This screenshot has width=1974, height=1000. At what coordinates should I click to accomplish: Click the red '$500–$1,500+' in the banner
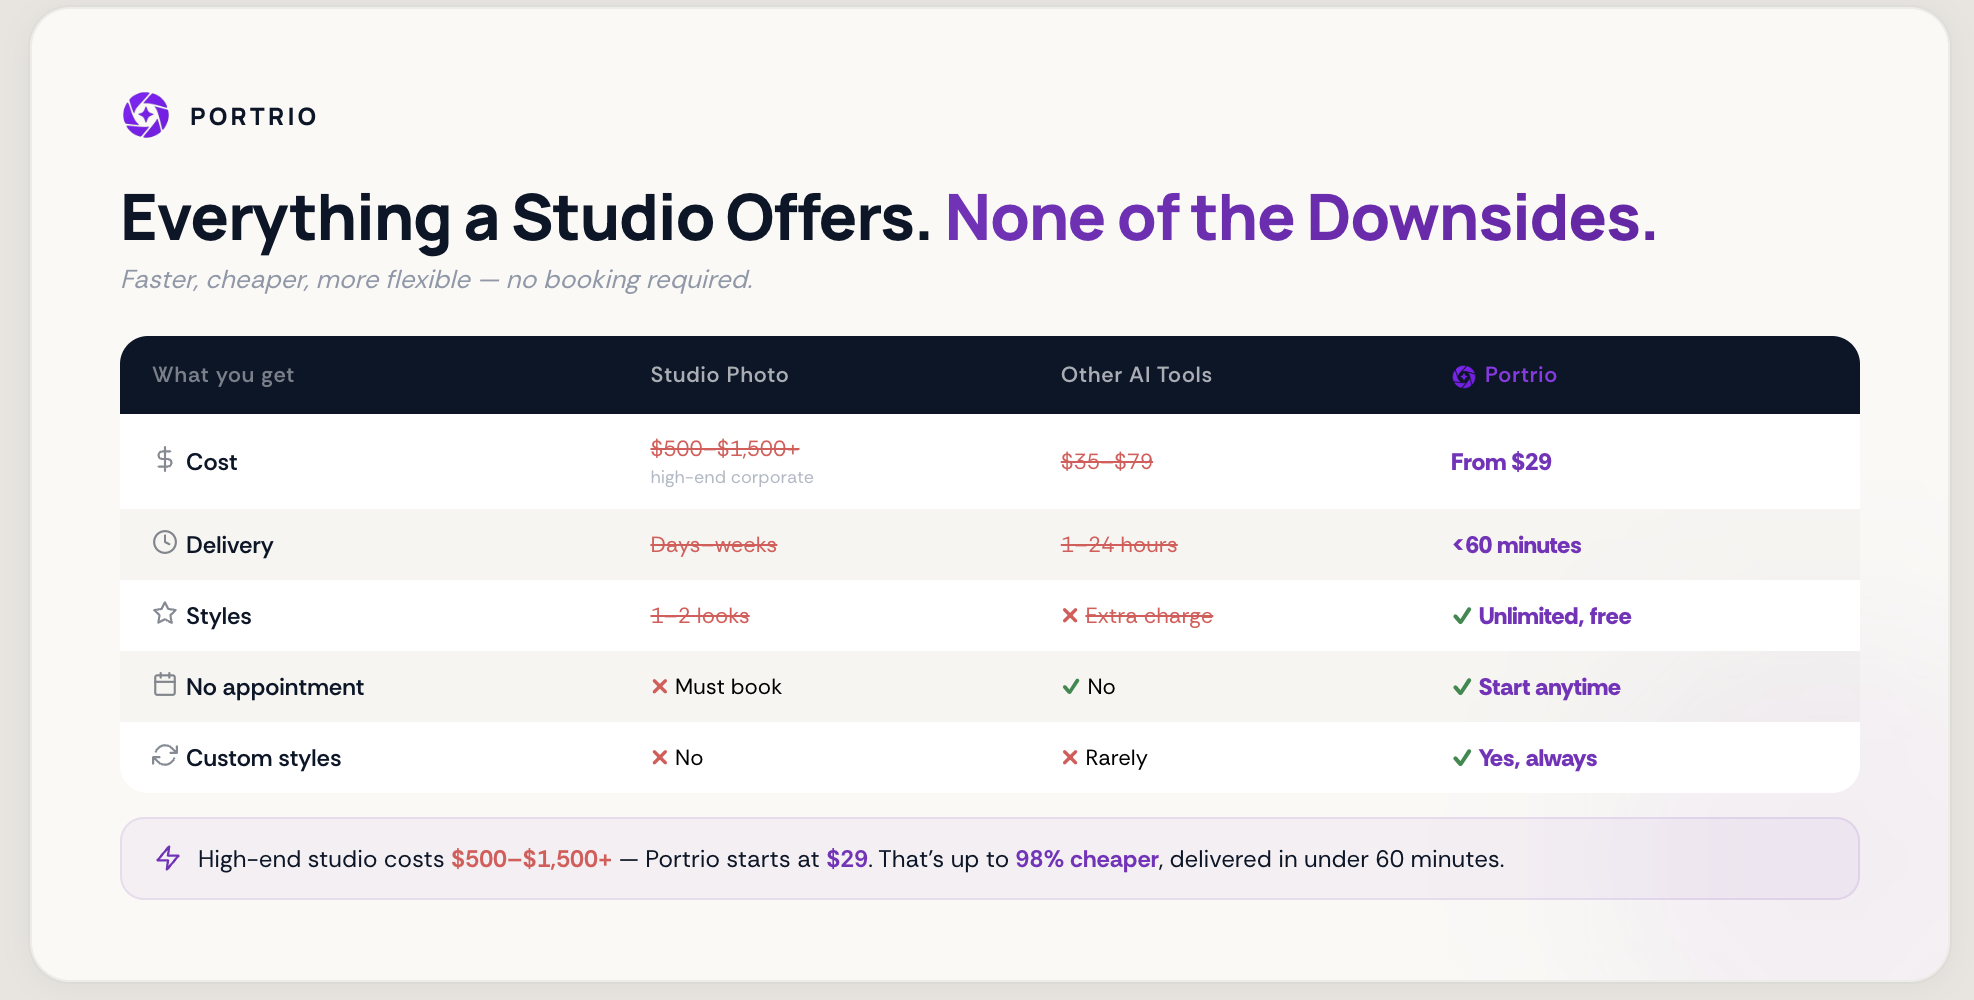[531, 859]
